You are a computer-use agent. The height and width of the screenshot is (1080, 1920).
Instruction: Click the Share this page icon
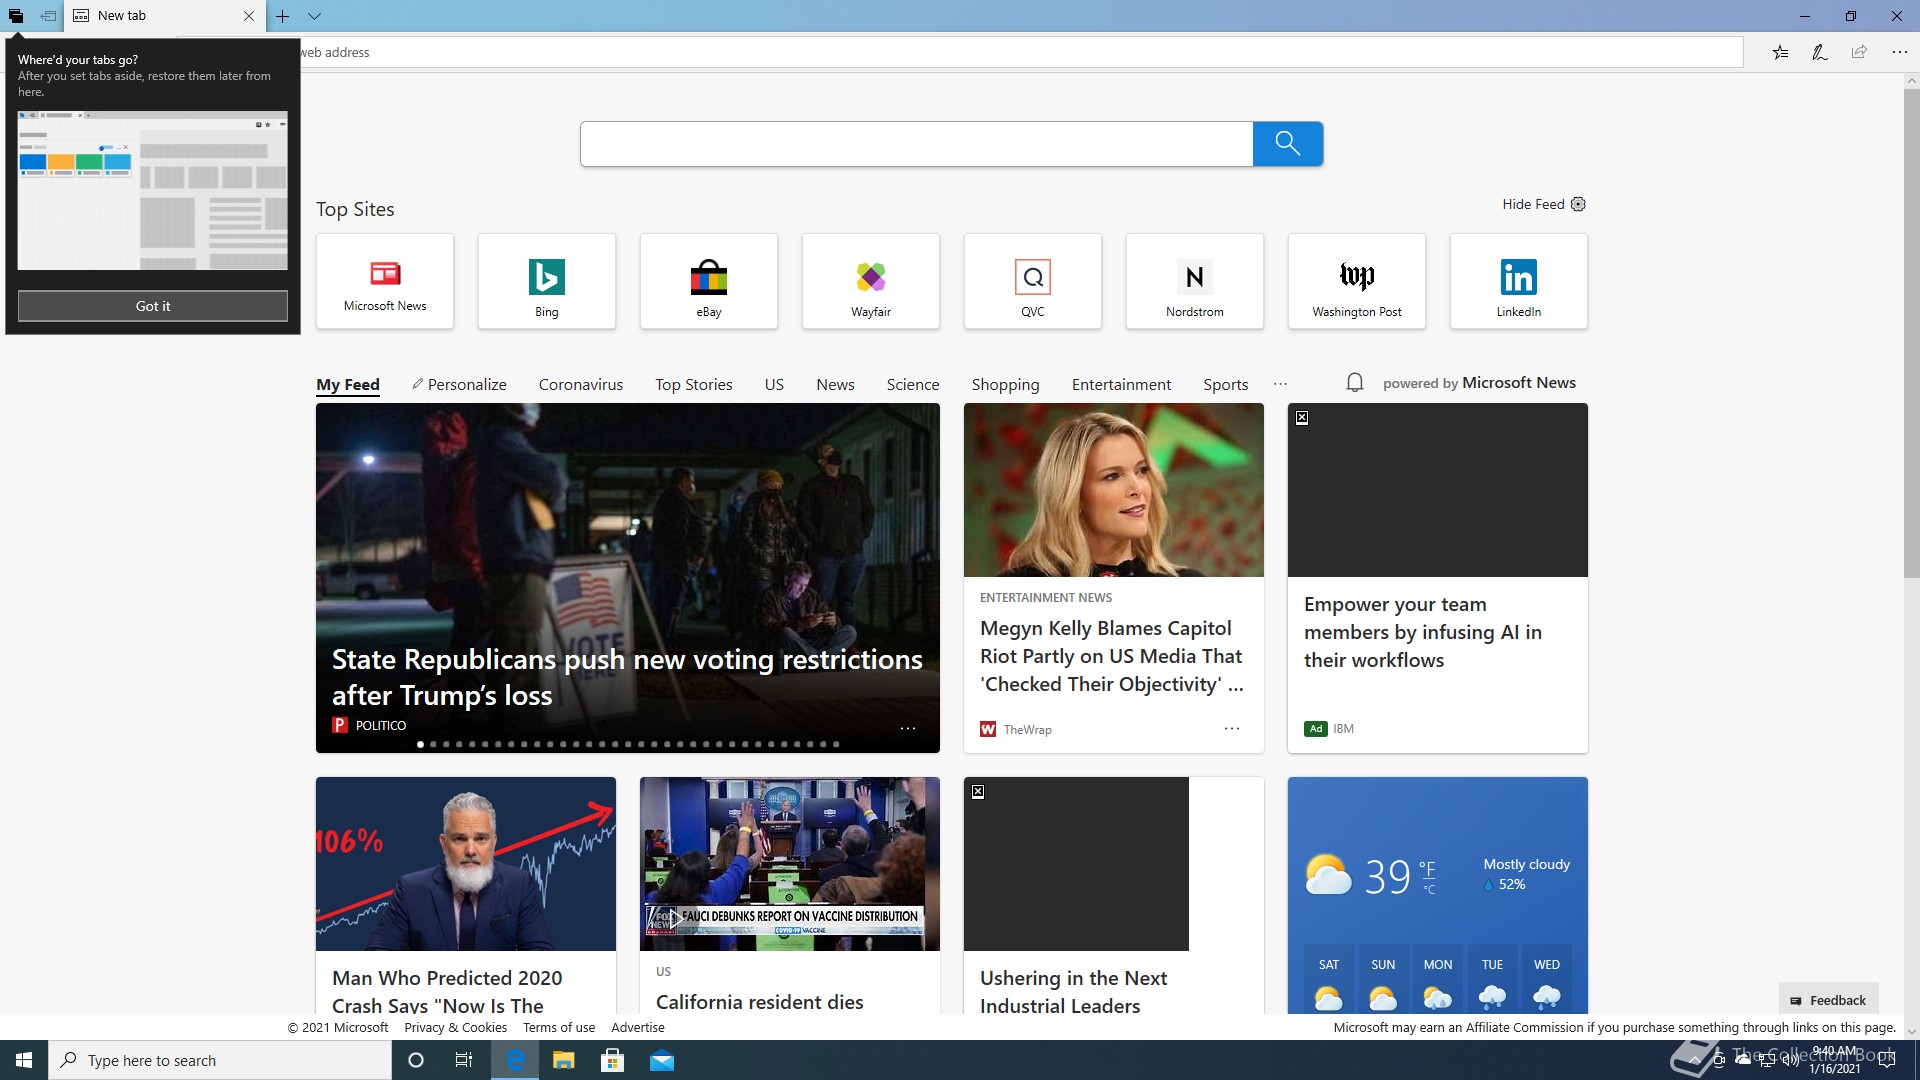pyautogui.click(x=1859, y=52)
